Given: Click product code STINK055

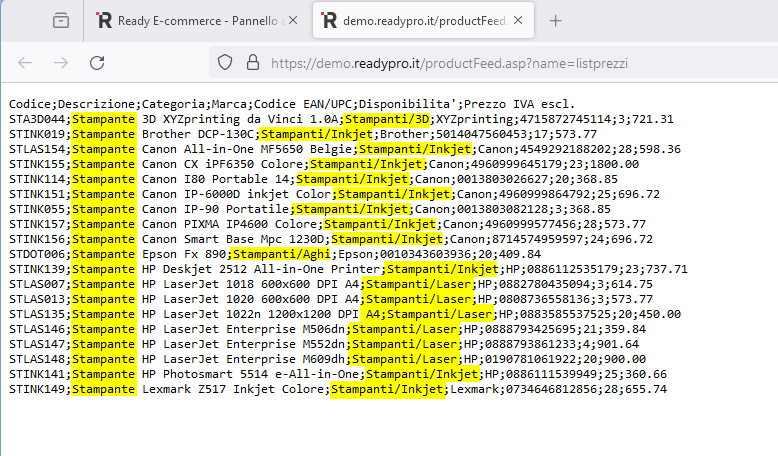Looking at the screenshot, I should [37, 209].
